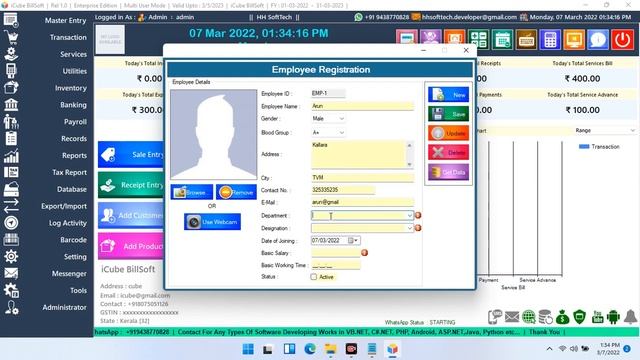The image size is (640, 360).
Task: Click the volume icon in system tray
Action: point(573,349)
